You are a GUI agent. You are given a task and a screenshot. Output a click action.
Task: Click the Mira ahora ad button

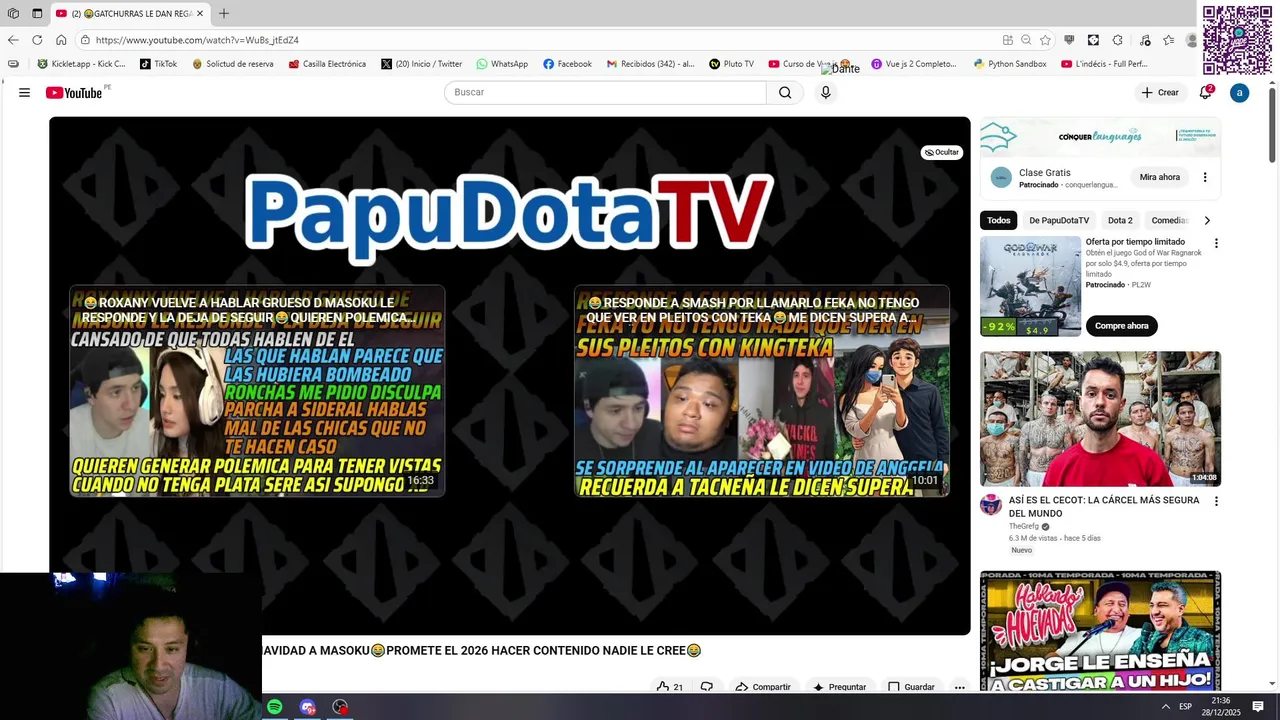(x=1160, y=177)
